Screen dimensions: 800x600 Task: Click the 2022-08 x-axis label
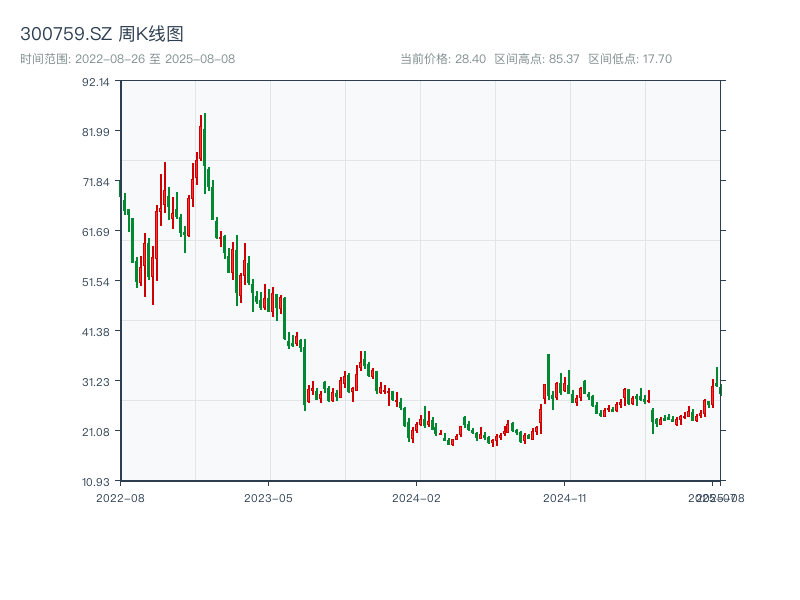point(120,498)
